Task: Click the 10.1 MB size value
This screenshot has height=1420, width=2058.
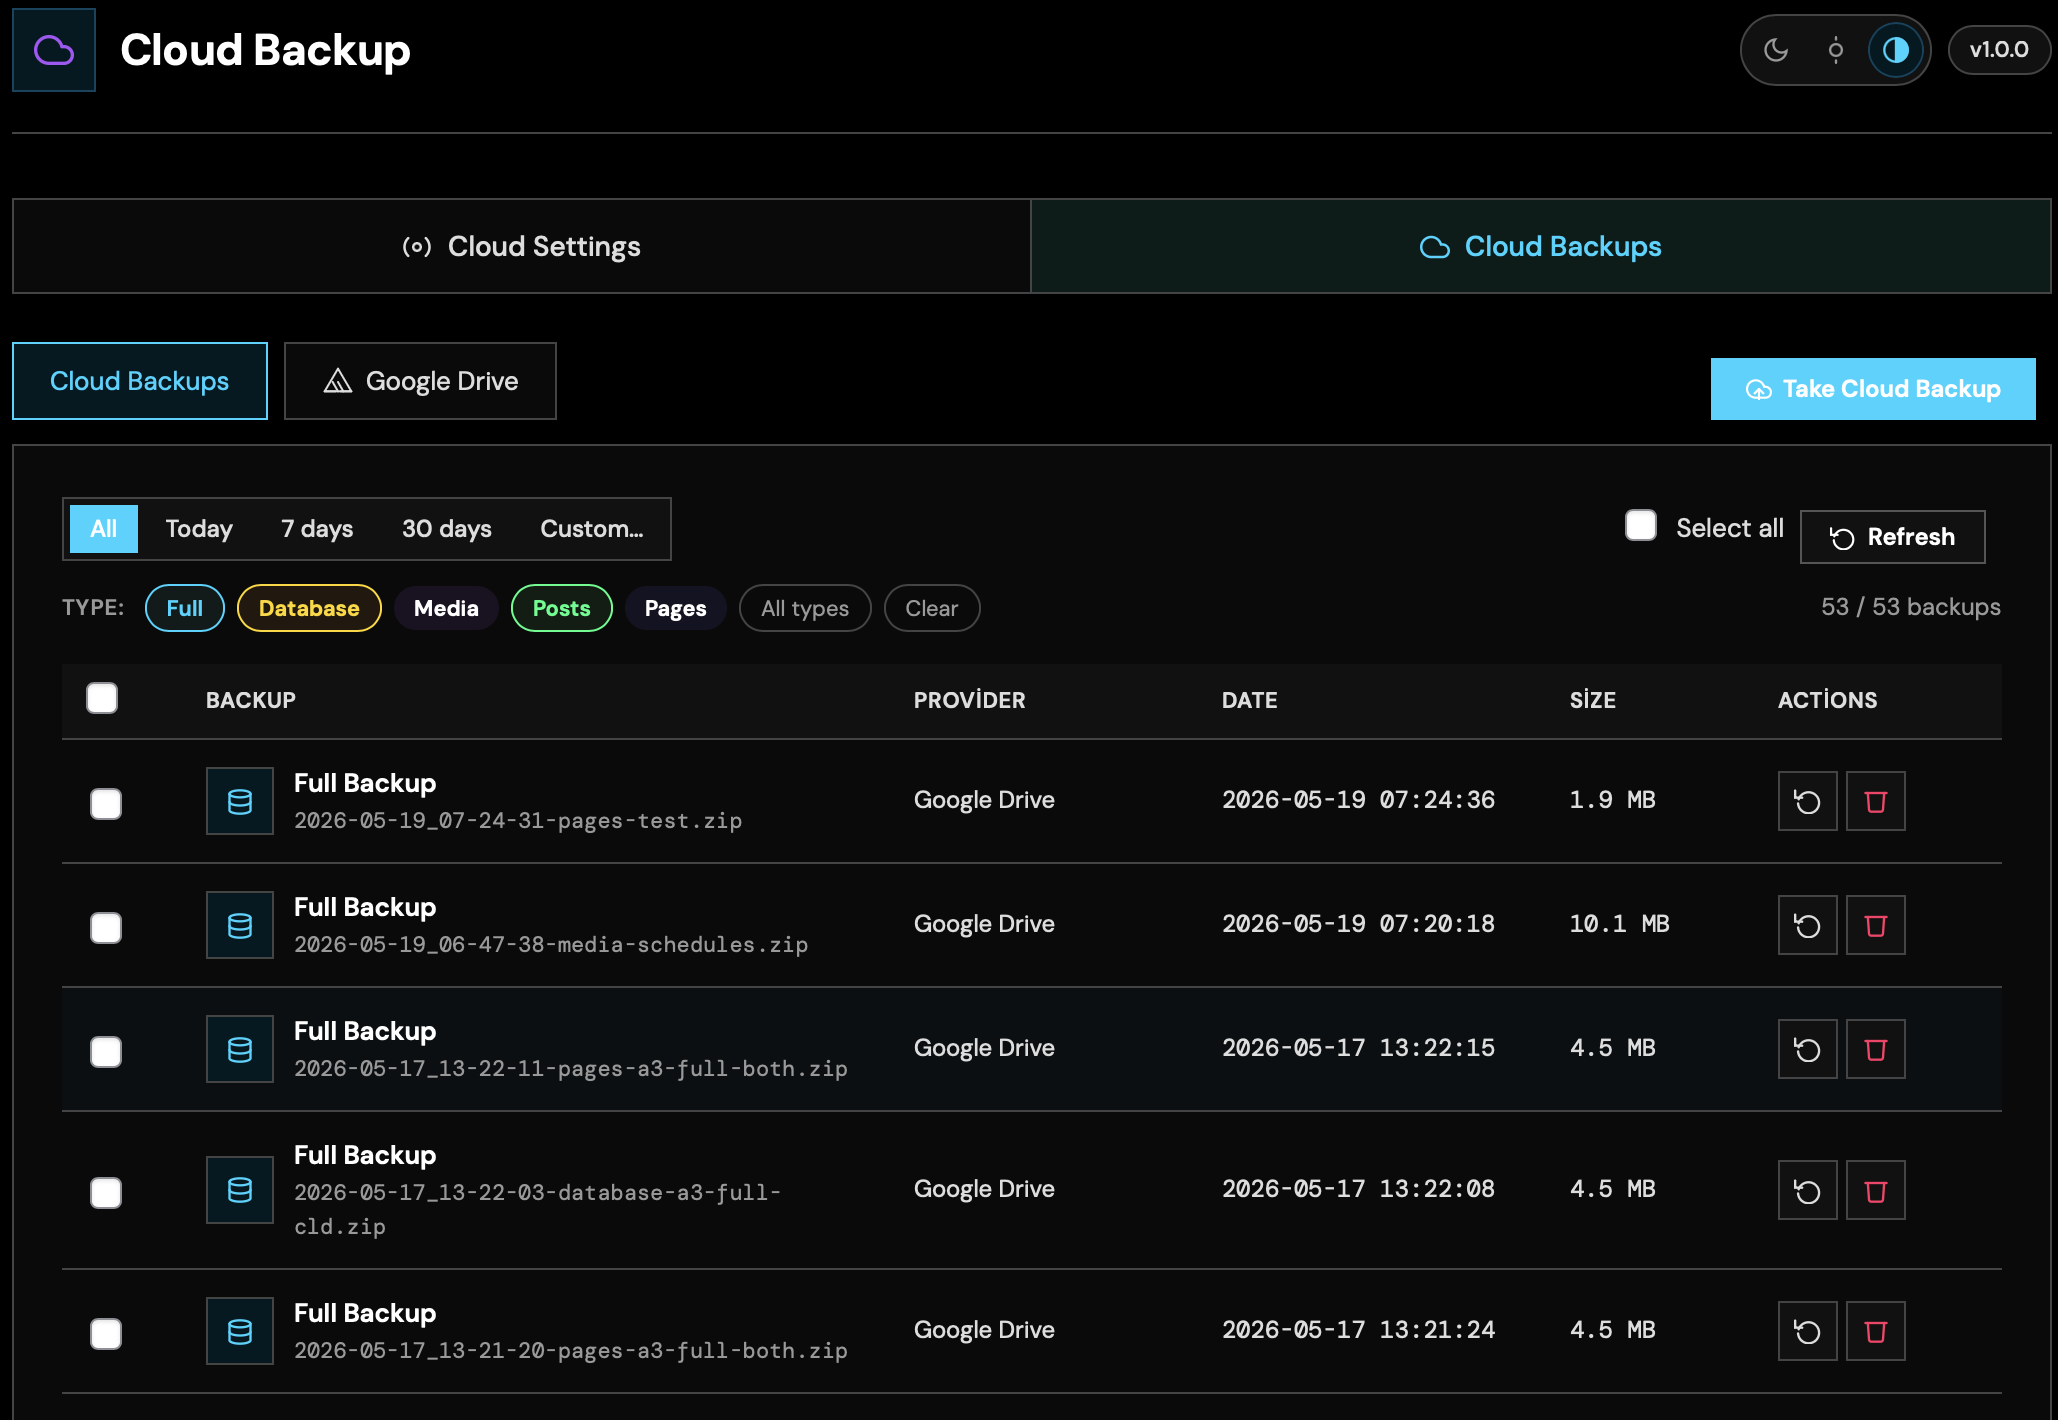Action: [x=1620, y=924]
